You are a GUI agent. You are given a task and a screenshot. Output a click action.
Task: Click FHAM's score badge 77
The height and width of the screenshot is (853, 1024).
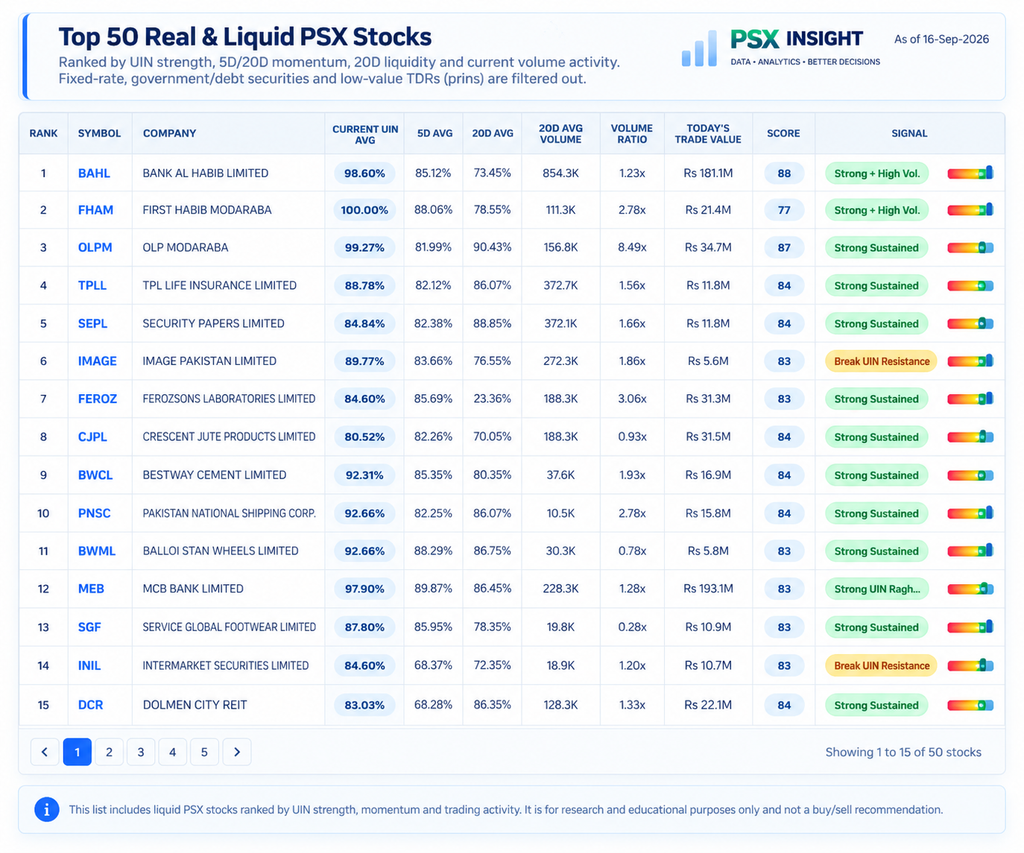[x=784, y=210]
